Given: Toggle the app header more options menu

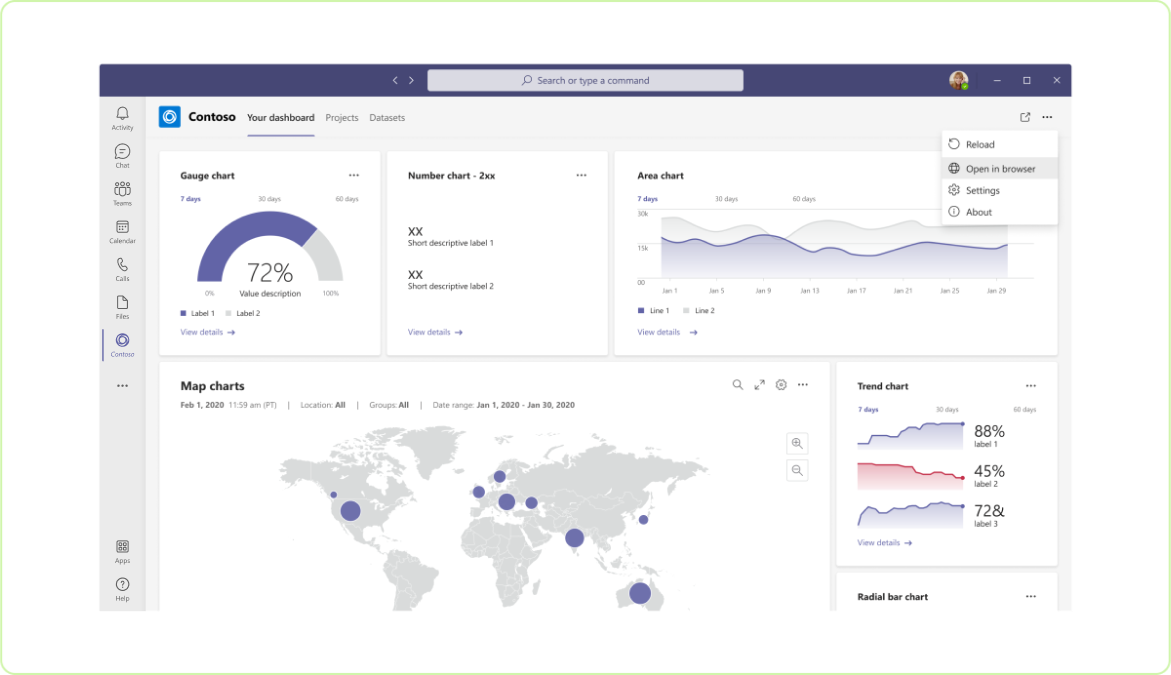Looking at the screenshot, I should (1048, 117).
